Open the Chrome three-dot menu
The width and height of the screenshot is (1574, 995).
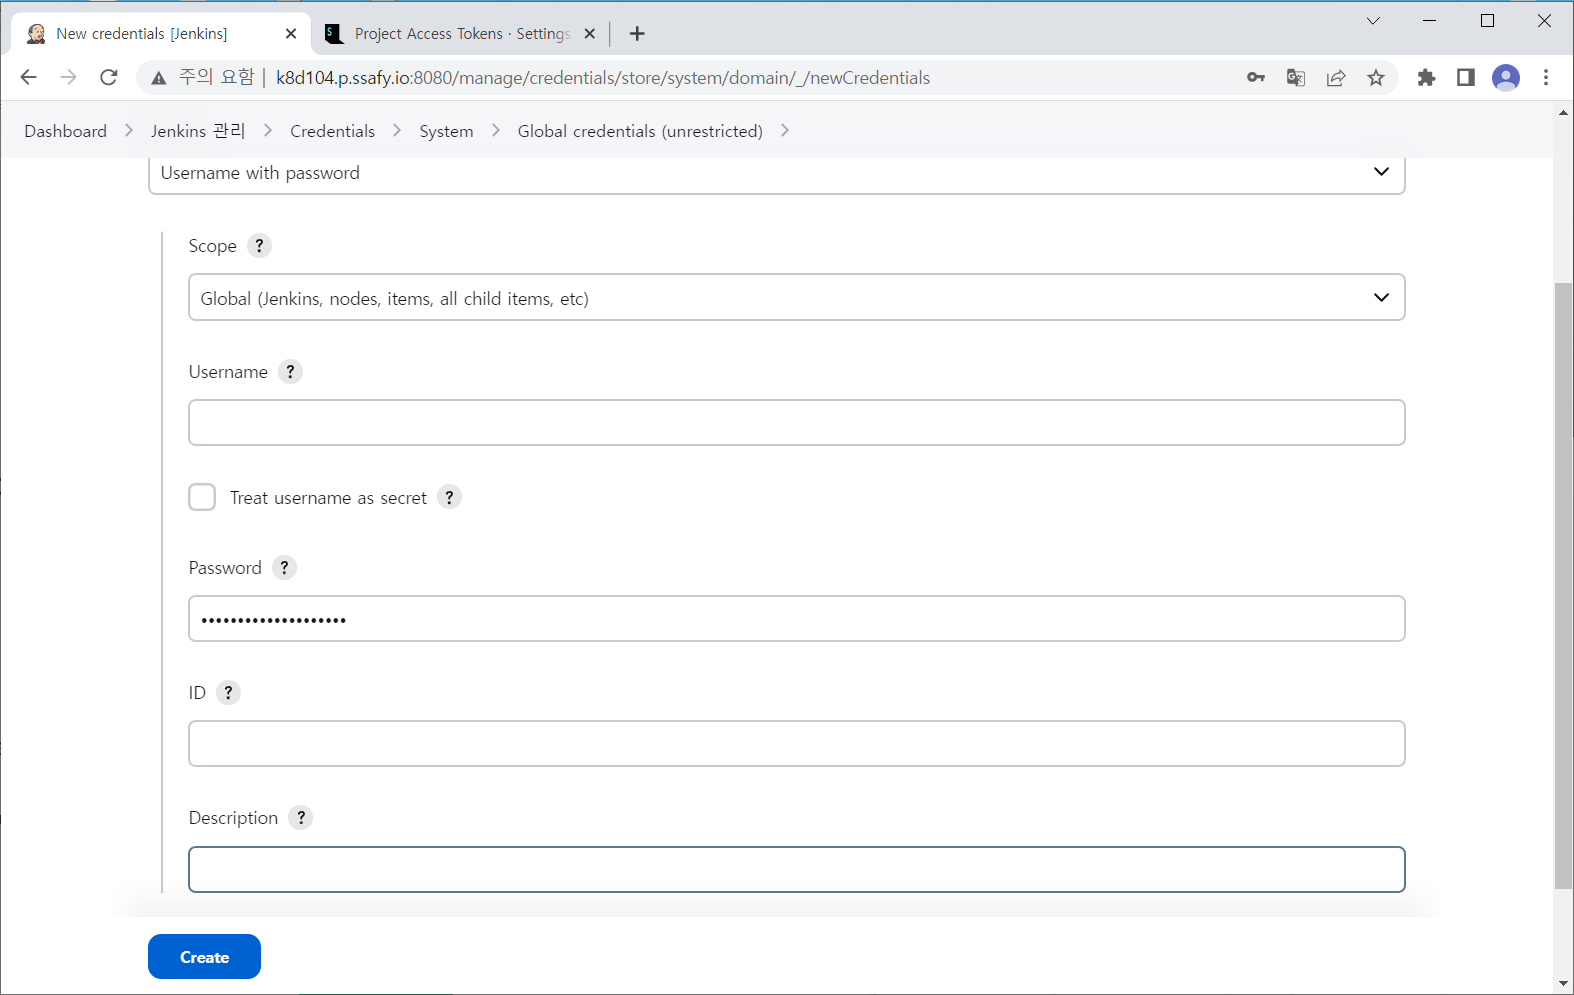click(1546, 78)
